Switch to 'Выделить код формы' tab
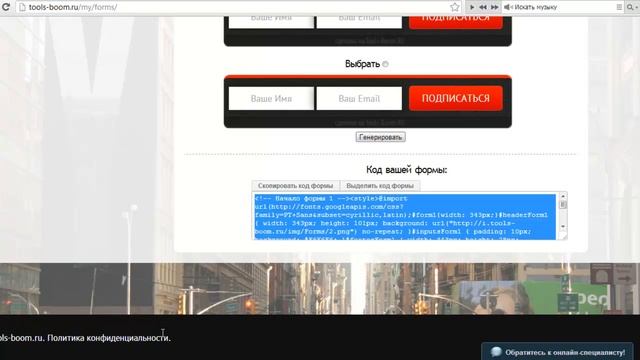This screenshot has height=360, width=640. click(380, 186)
